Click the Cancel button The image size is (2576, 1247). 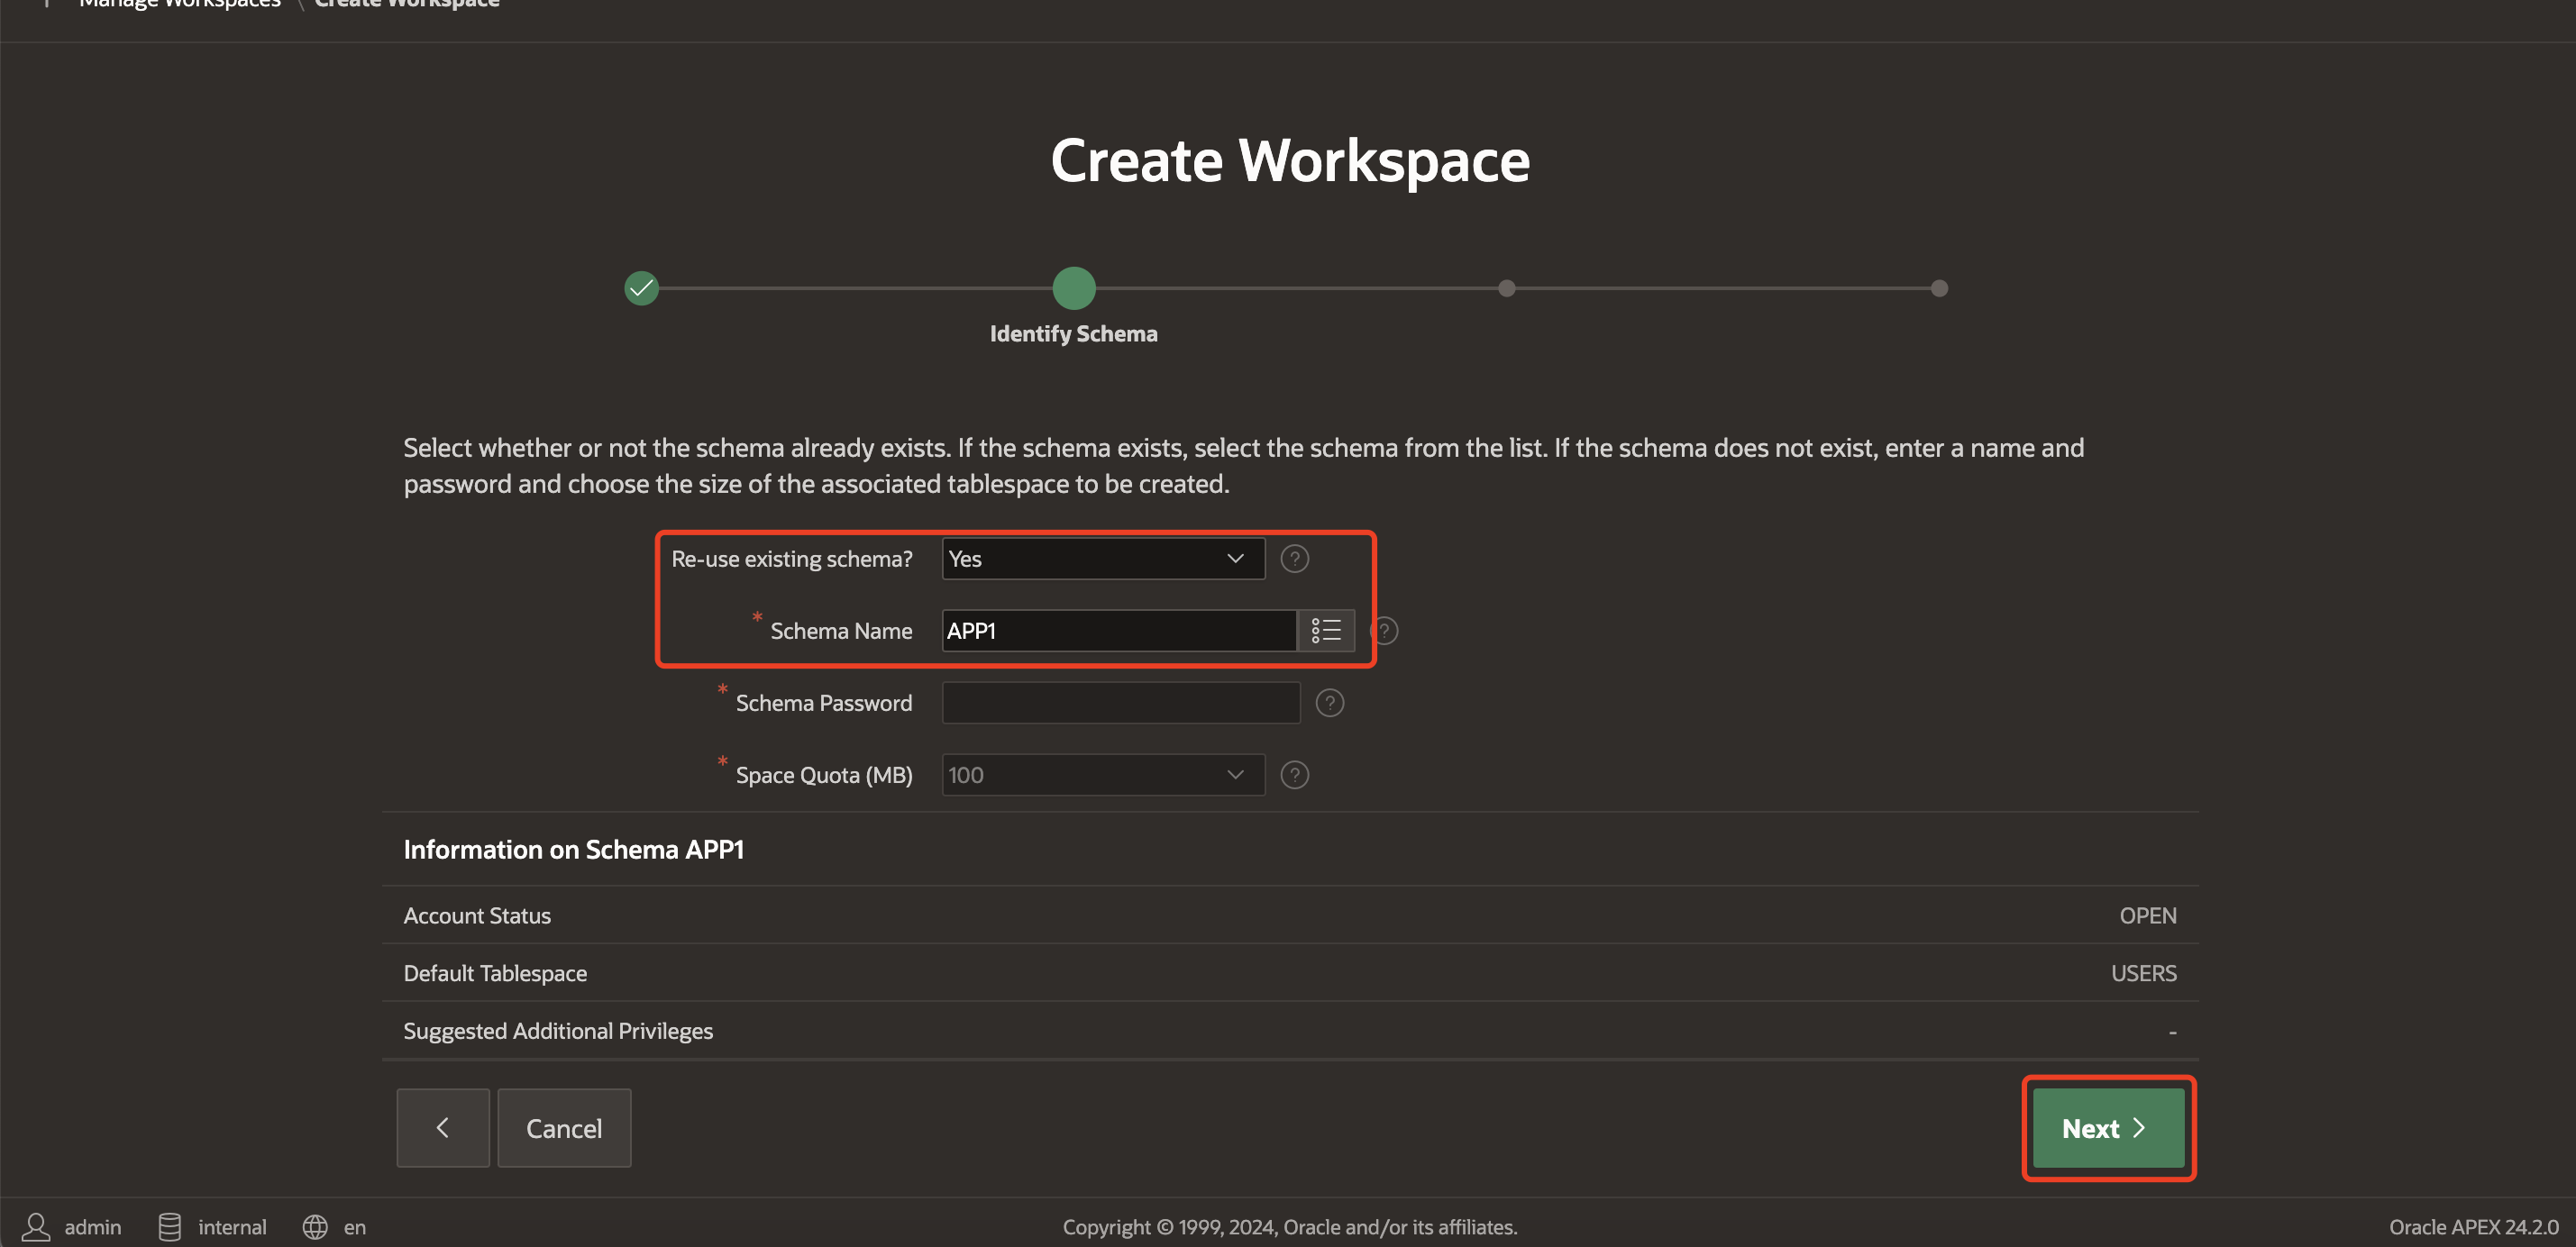pos(564,1128)
